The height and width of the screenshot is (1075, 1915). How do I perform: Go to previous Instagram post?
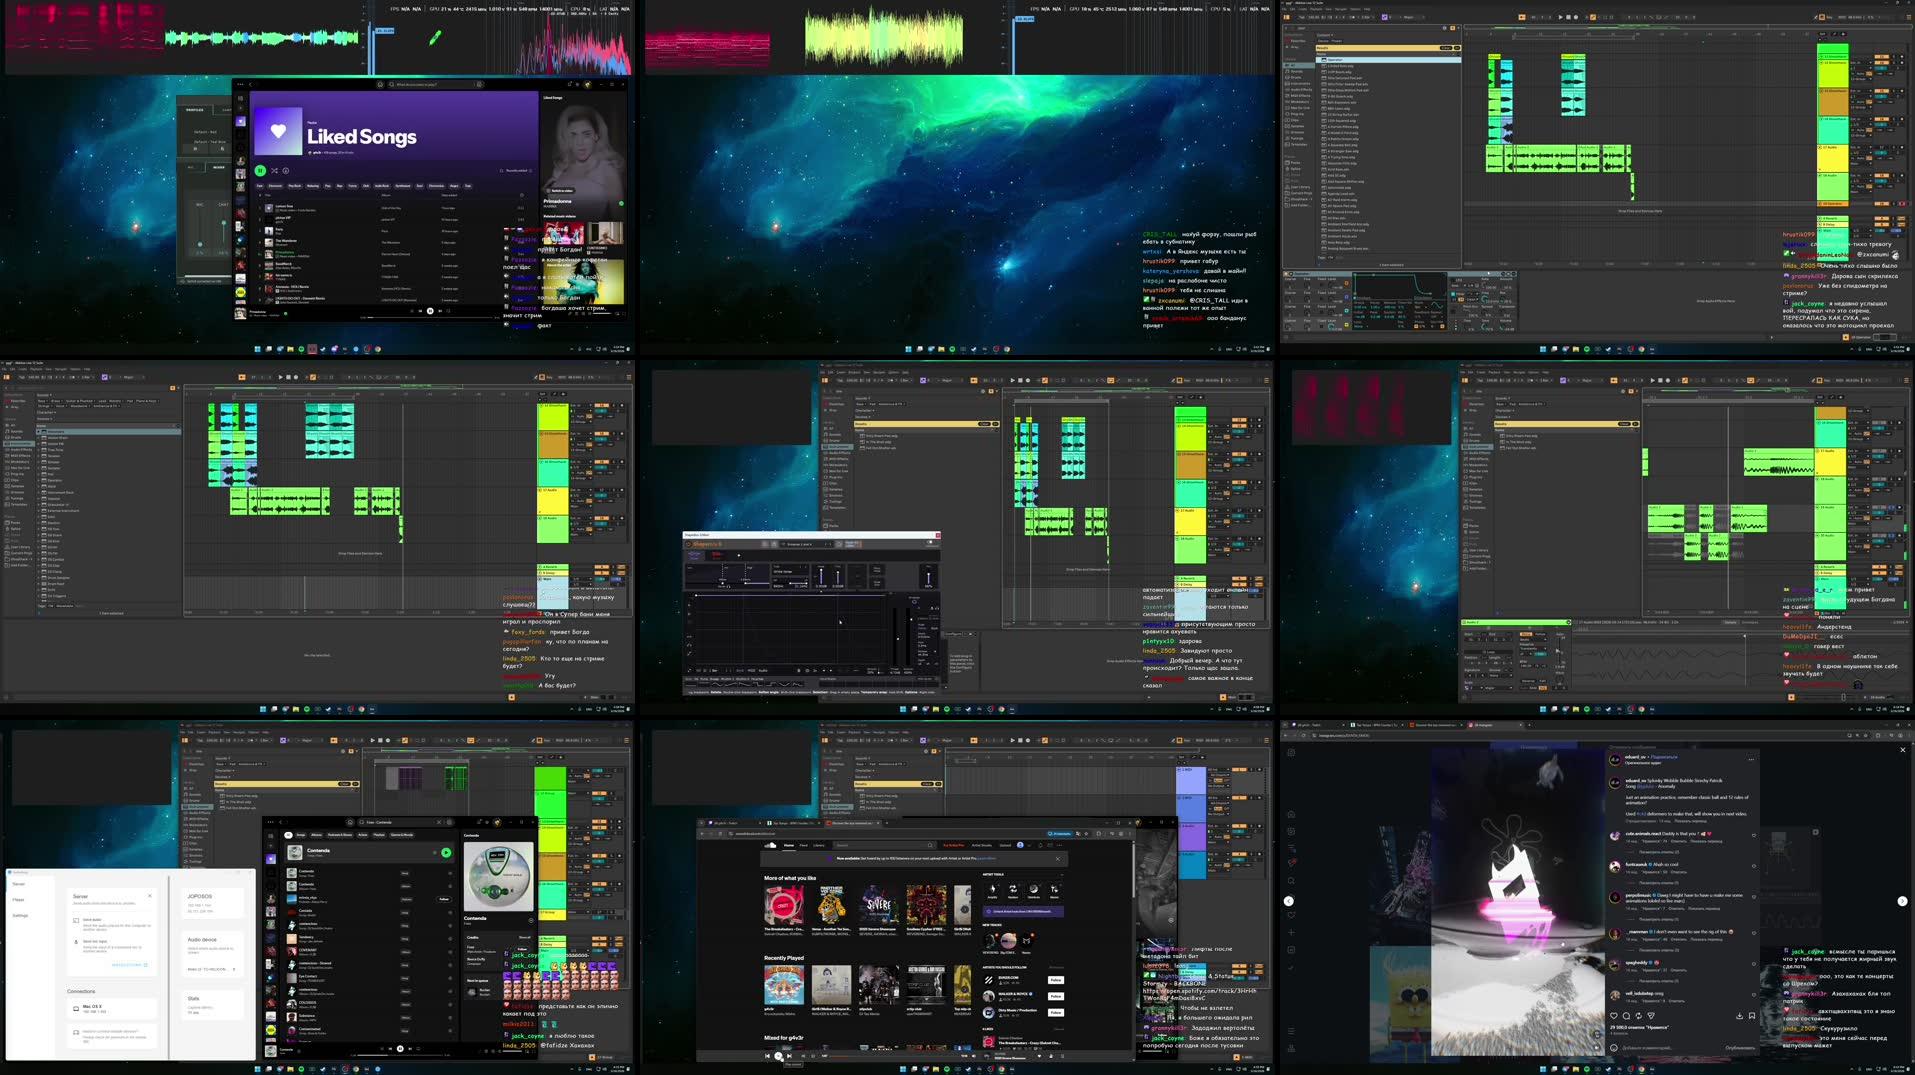click(x=1289, y=901)
